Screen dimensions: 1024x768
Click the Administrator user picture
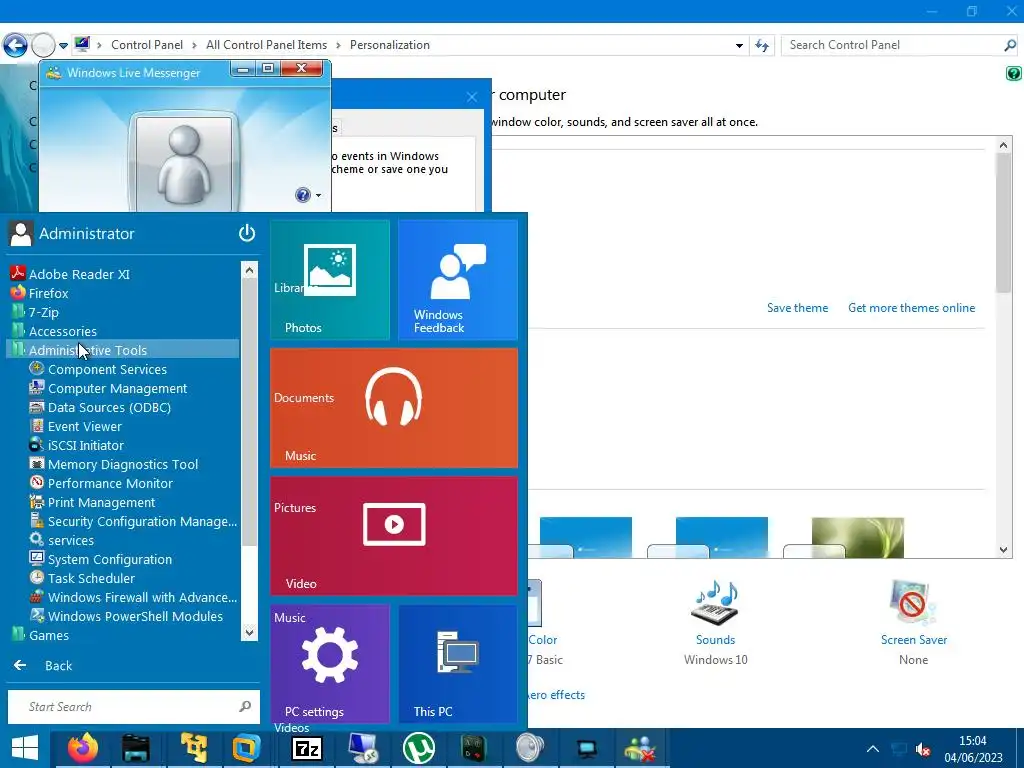(21, 233)
